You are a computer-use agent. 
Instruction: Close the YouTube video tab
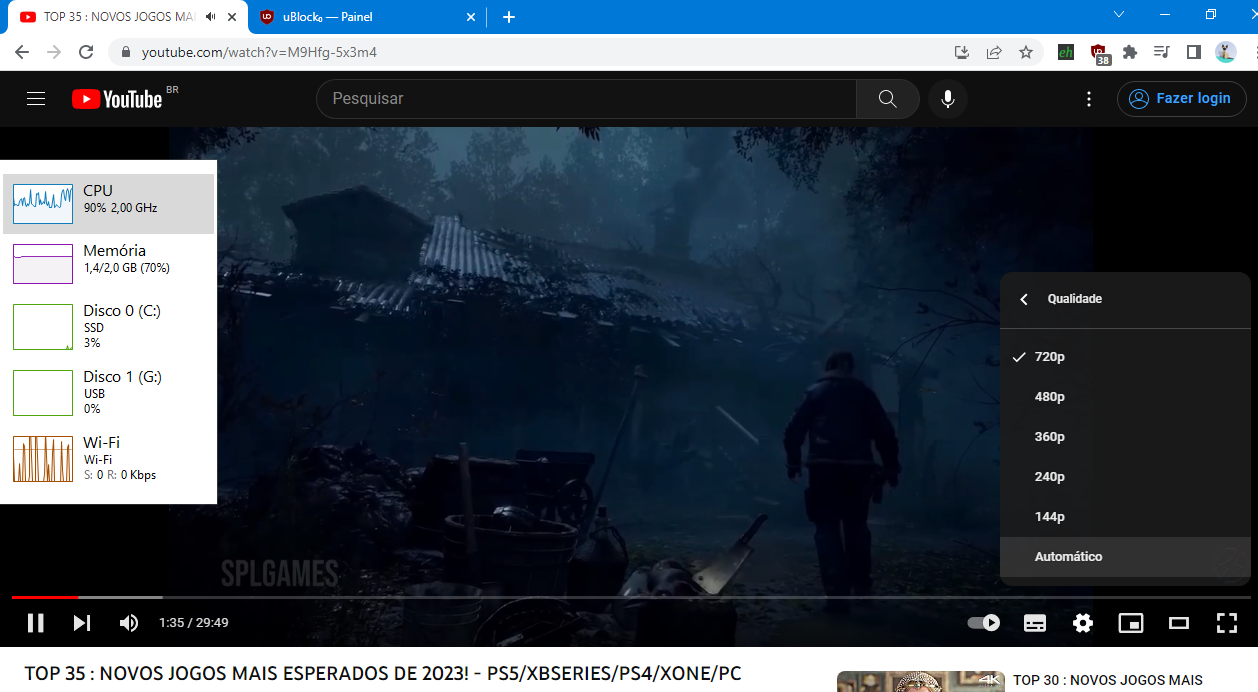pos(232,17)
